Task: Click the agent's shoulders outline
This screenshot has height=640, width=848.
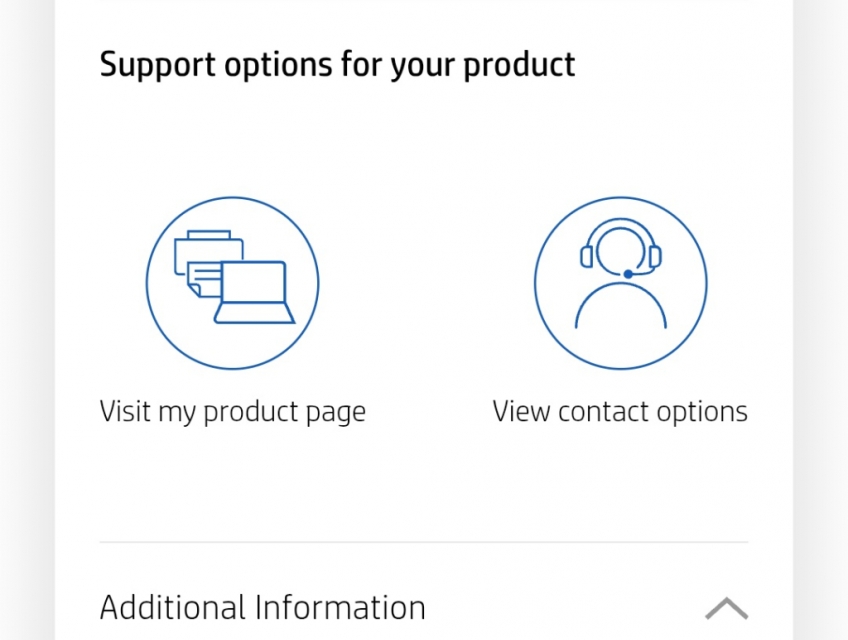Action: [620, 308]
